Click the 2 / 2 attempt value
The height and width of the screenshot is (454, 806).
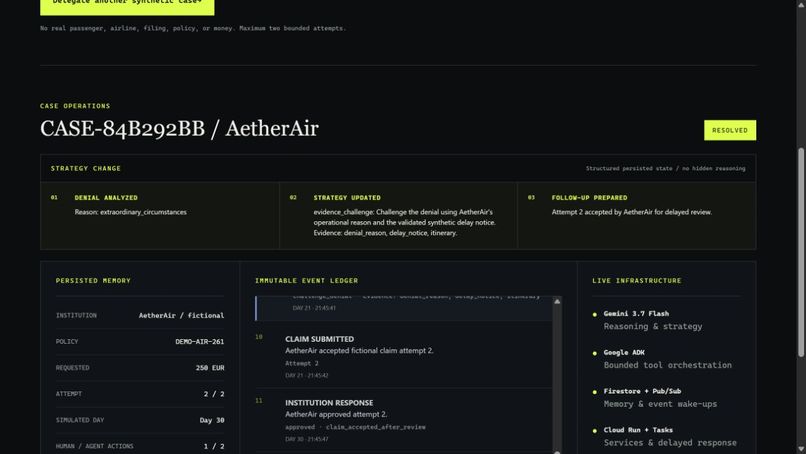214,394
